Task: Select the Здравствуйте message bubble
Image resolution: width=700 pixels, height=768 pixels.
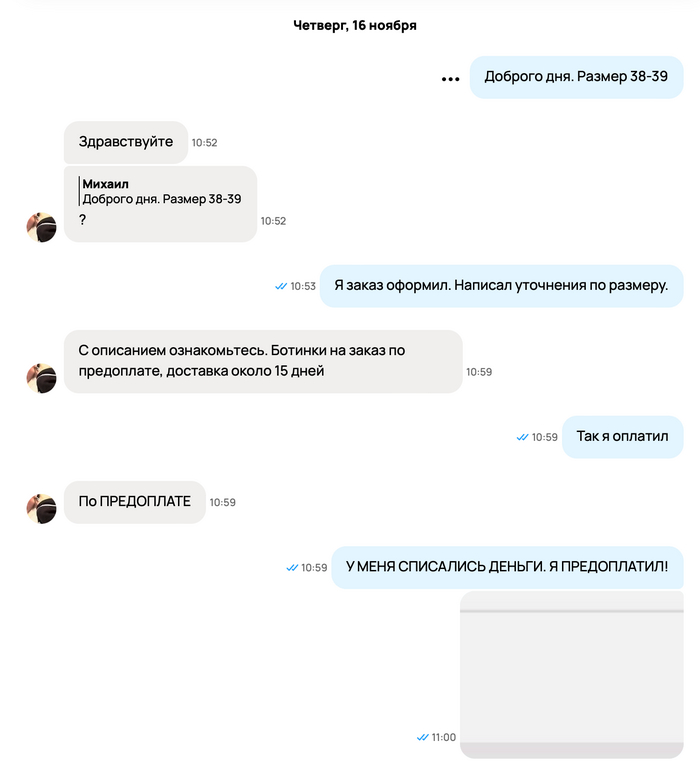Action: pyautogui.click(x=126, y=142)
